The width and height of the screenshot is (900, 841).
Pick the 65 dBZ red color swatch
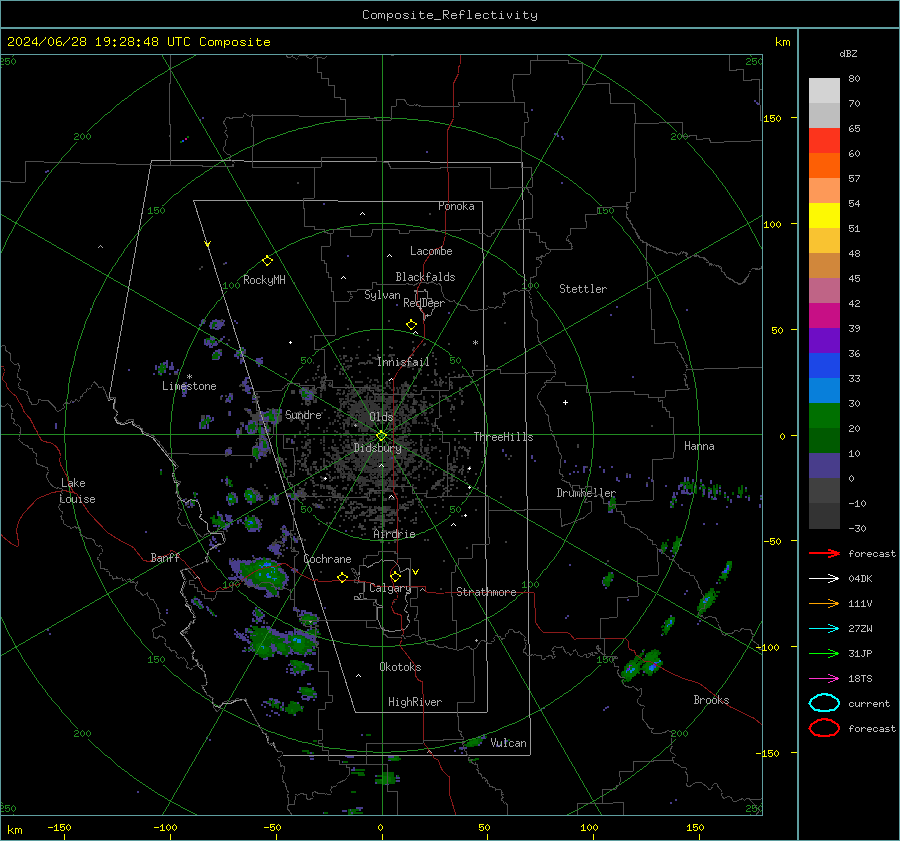click(x=824, y=140)
